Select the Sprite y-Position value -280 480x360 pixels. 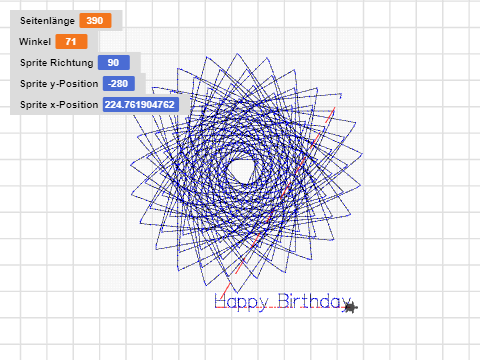(119, 84)
